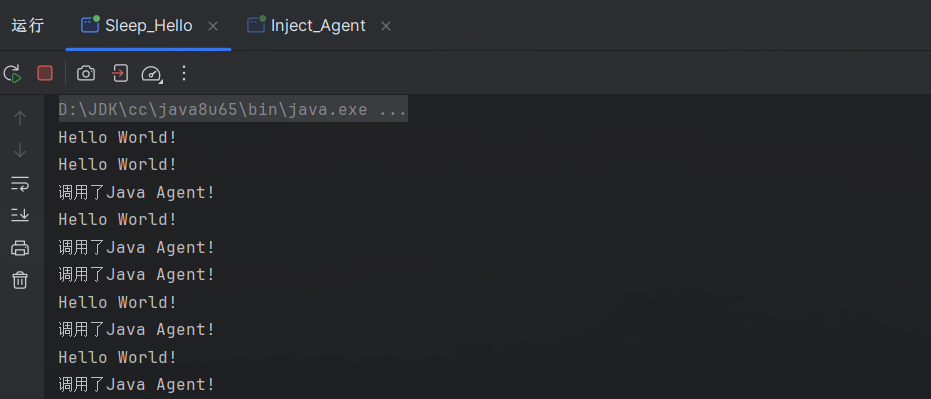Viewport: 931px width, 399px height.
Task: Close the Sleep_Hello run tab
Action: click(x=213, y=26)
